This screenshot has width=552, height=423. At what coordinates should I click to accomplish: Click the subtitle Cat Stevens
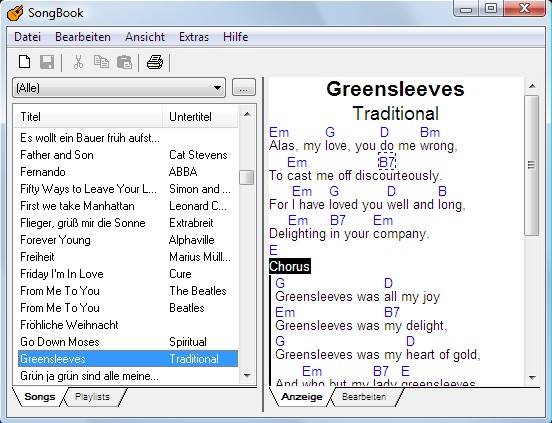tap(198, 155)
